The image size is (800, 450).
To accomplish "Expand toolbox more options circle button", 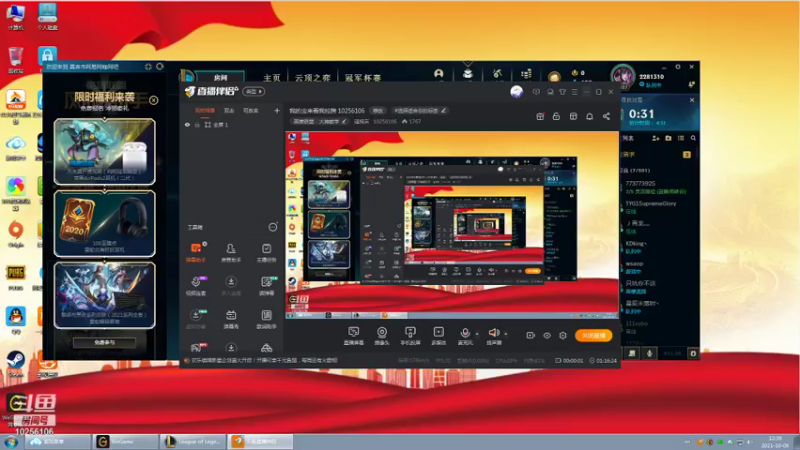I will (273, 227).
